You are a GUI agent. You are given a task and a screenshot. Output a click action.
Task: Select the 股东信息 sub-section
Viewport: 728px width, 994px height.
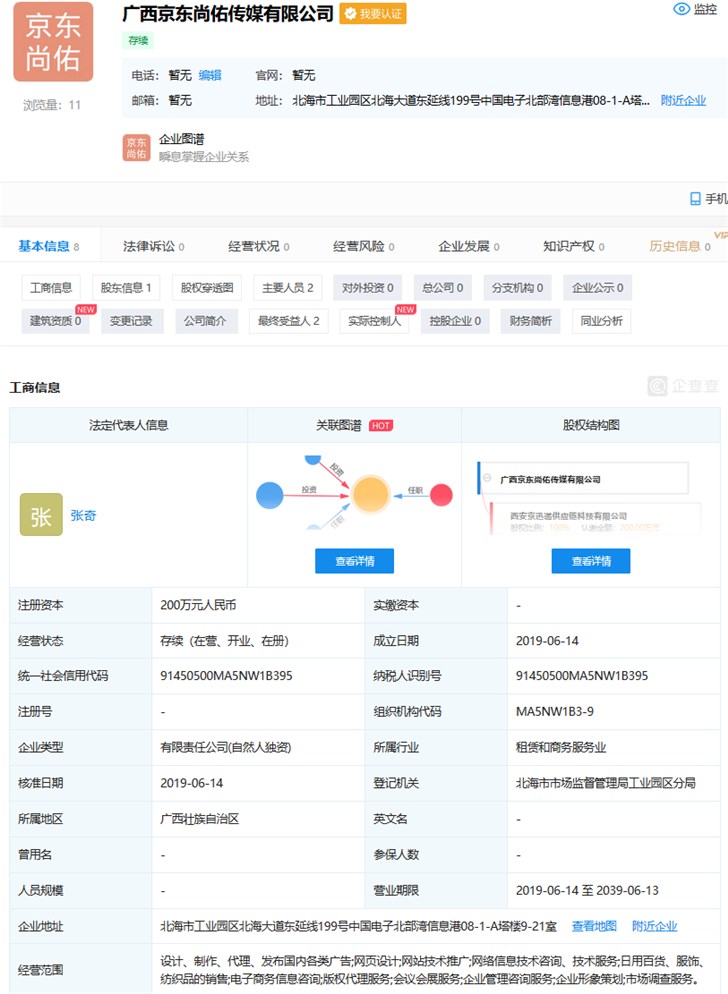(126, 288)
